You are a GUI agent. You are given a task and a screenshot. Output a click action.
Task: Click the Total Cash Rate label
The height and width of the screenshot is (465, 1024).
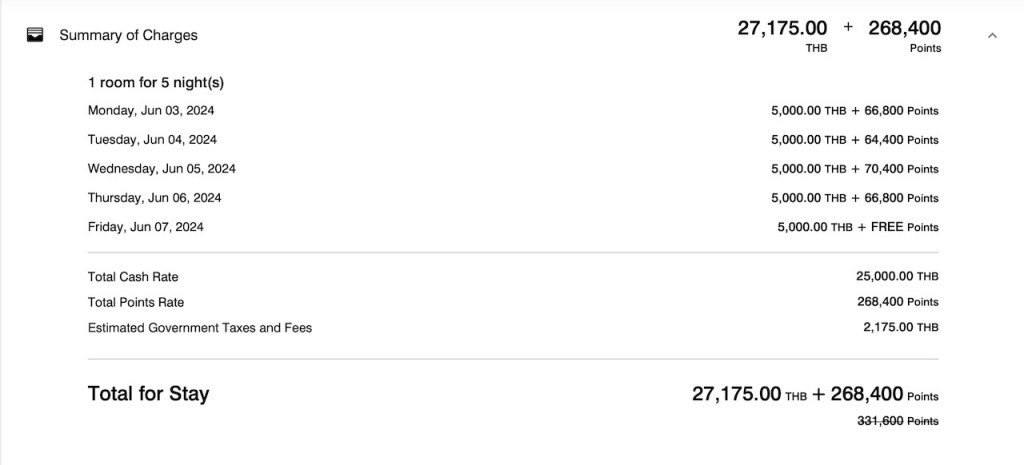[133, 277]
